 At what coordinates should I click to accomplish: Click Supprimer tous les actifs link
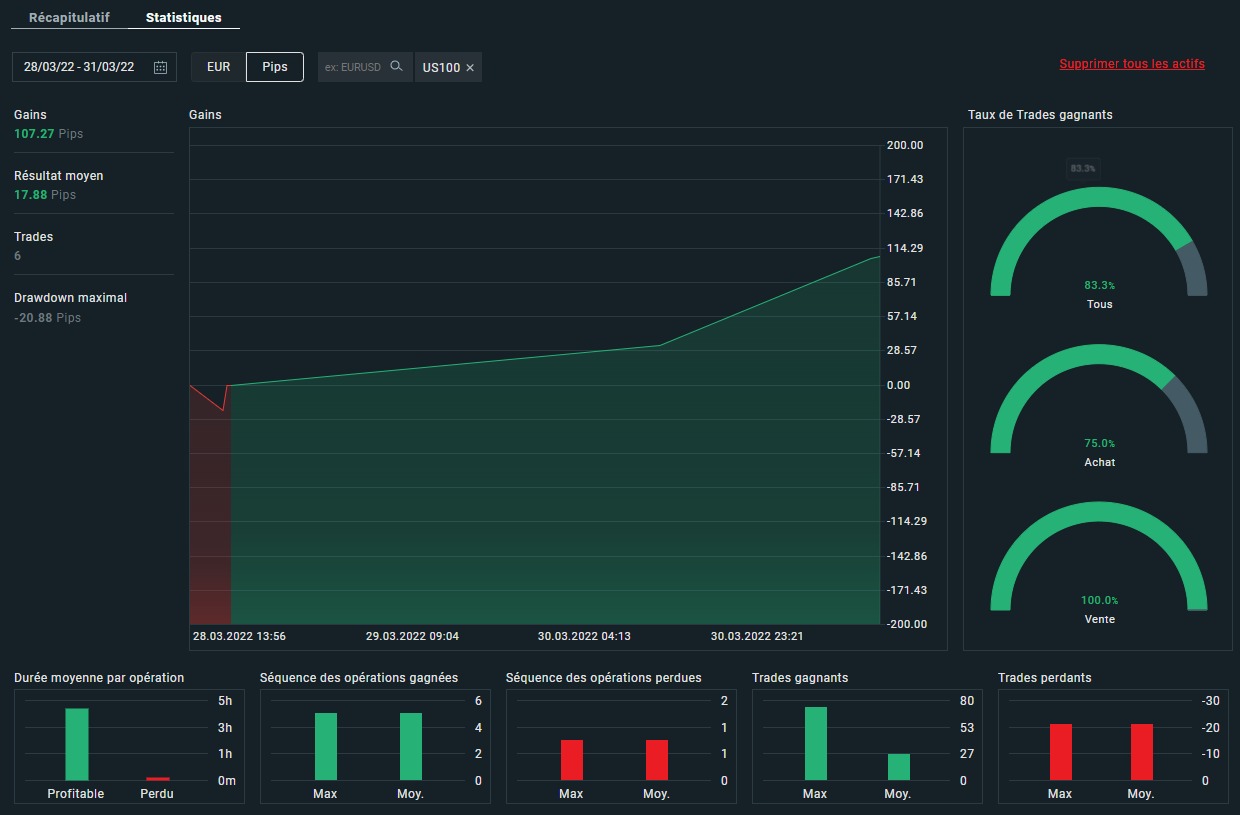pos(1132,64)
